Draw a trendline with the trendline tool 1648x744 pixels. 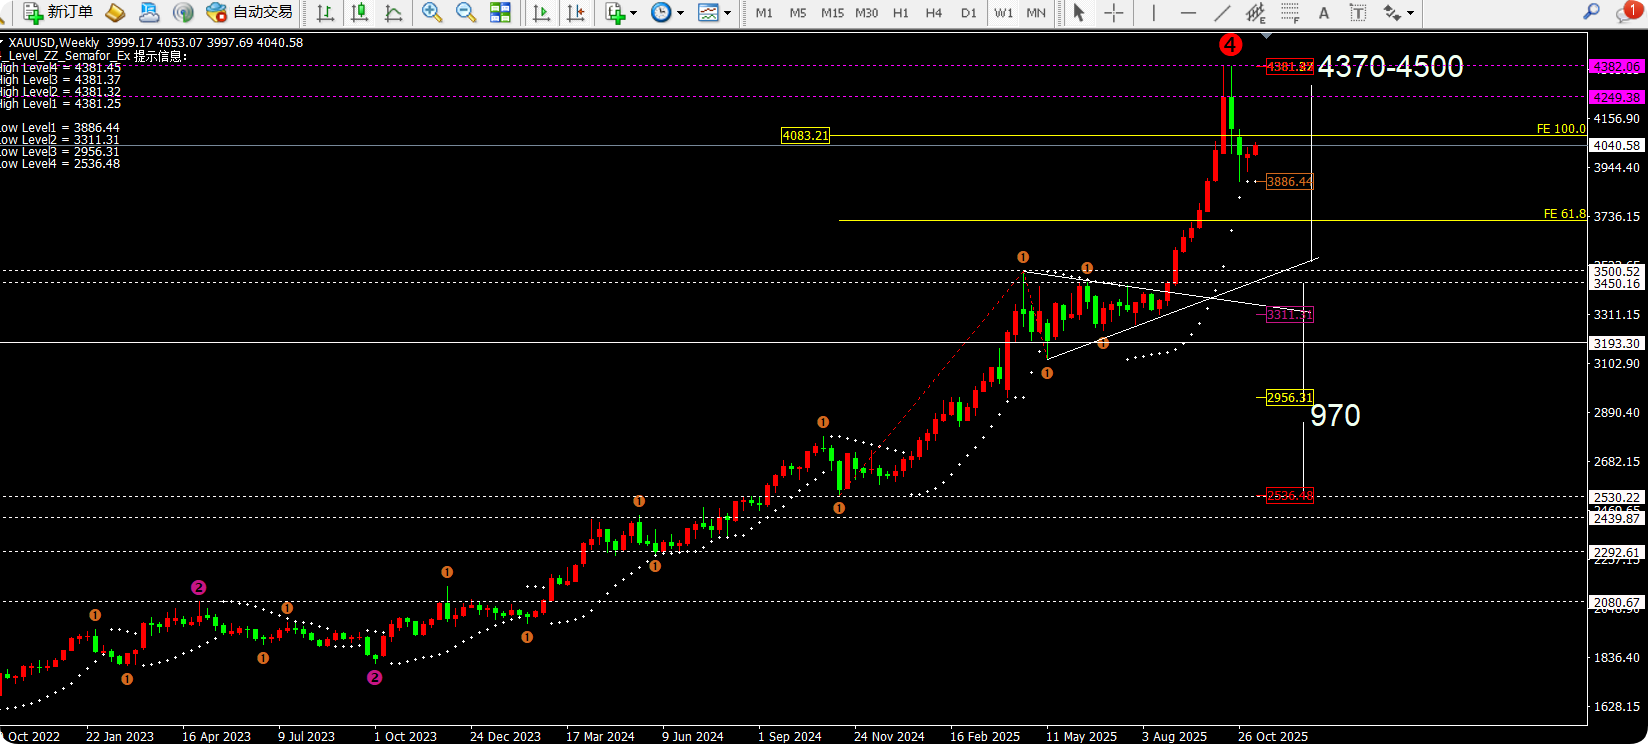click(x=1222, y=13)
